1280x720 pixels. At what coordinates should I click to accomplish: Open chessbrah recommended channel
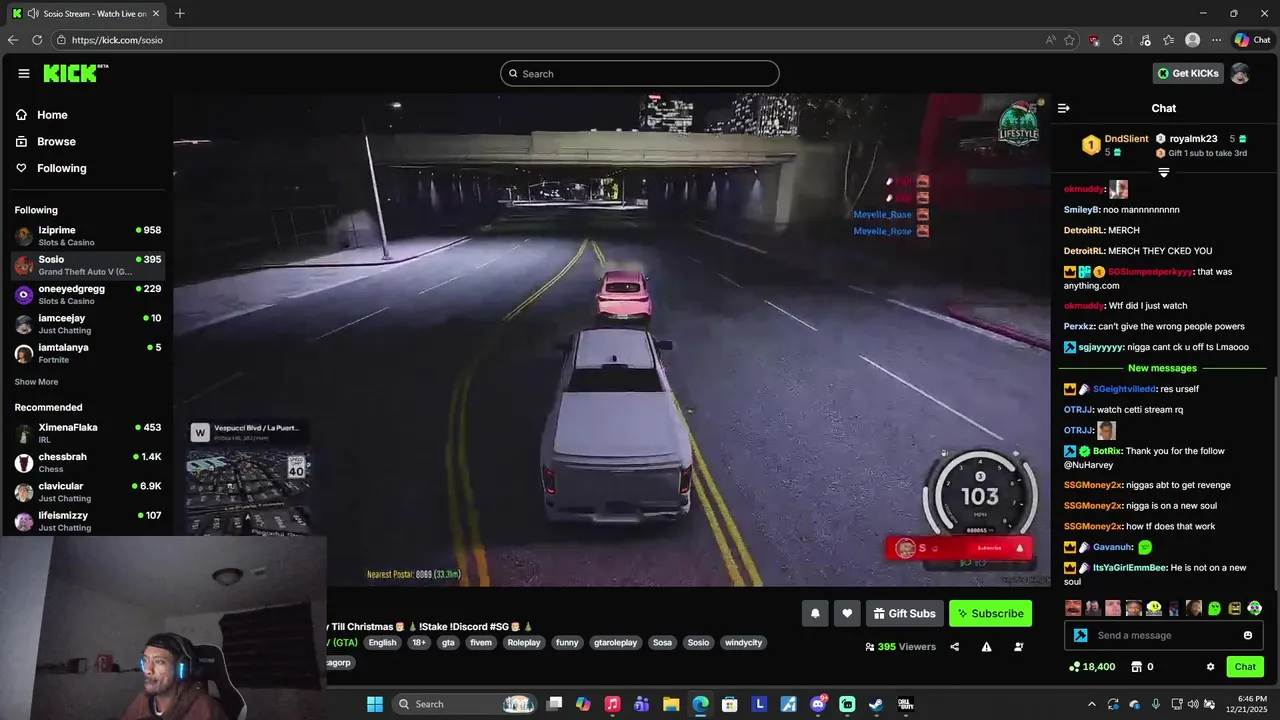pyautogui.click(x=88, y=462)
